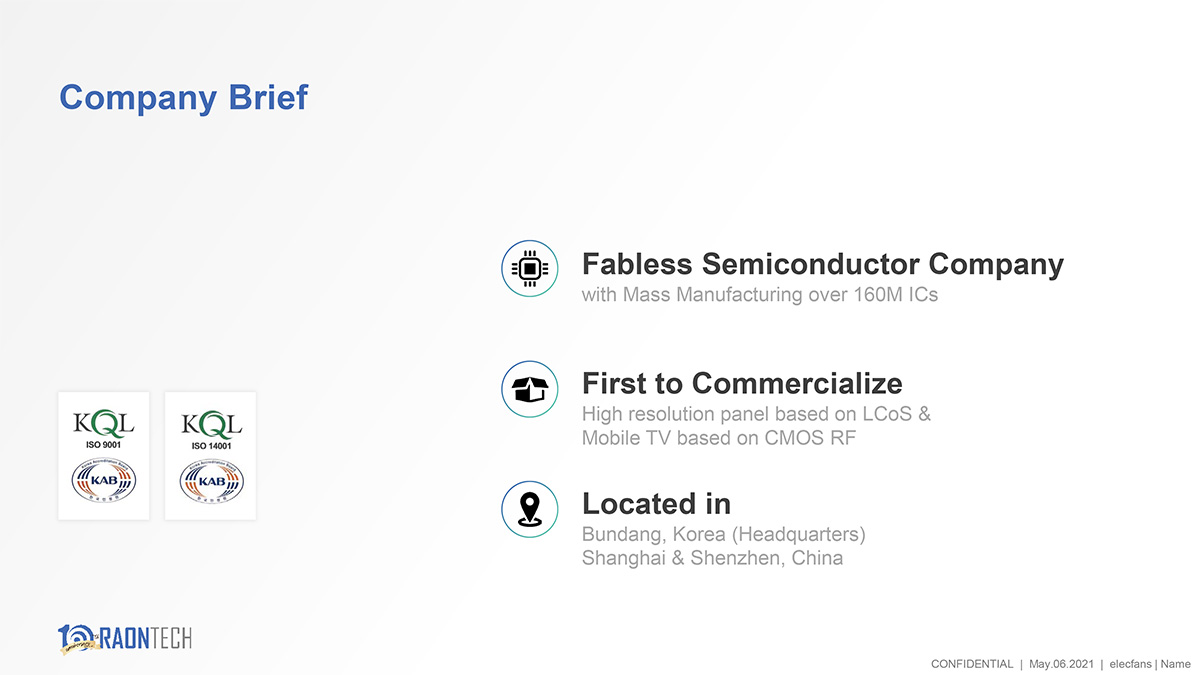Screen dimensions: 1200x675
Task: Click the KQL text logo above ISO 14001
Action: coord(211,423)
